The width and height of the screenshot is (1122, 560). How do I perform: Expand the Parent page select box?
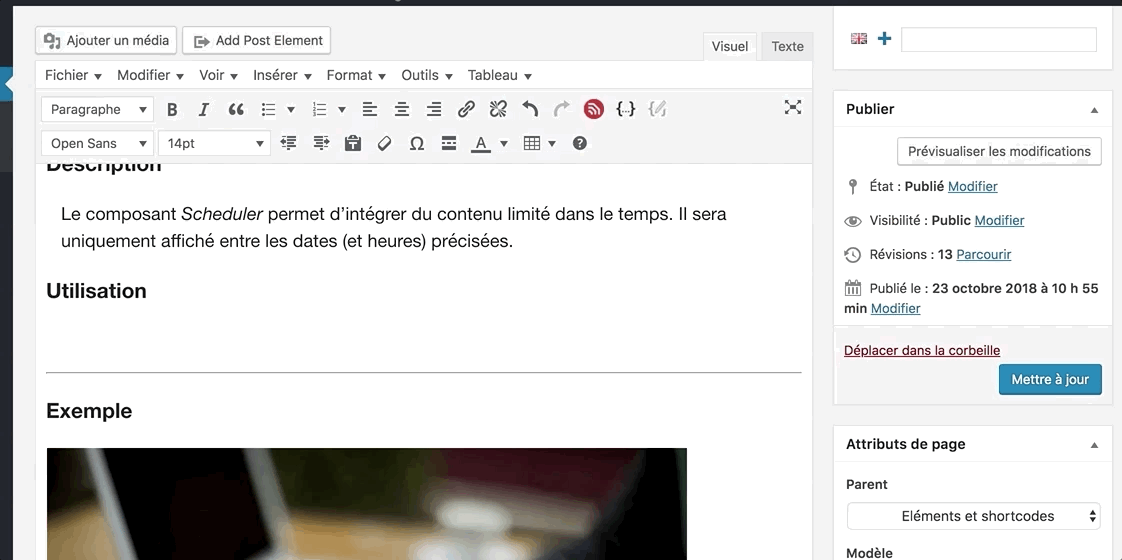click(x=973, y=516)
